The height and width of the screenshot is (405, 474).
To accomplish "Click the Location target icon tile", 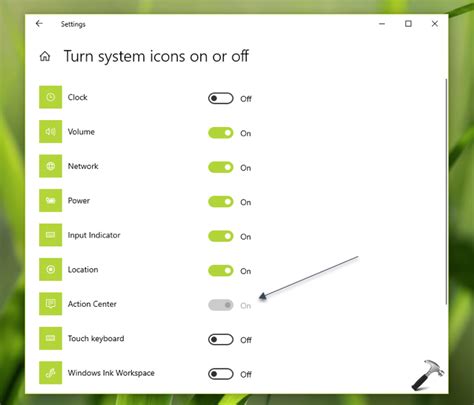I will pyautogui.click(x=50, y=269).
